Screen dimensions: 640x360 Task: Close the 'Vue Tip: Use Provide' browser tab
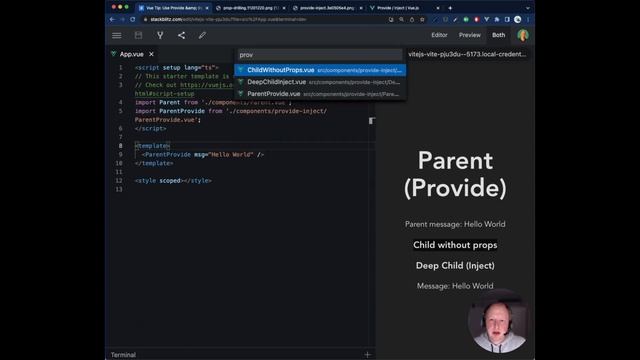(x=207, y=8)
